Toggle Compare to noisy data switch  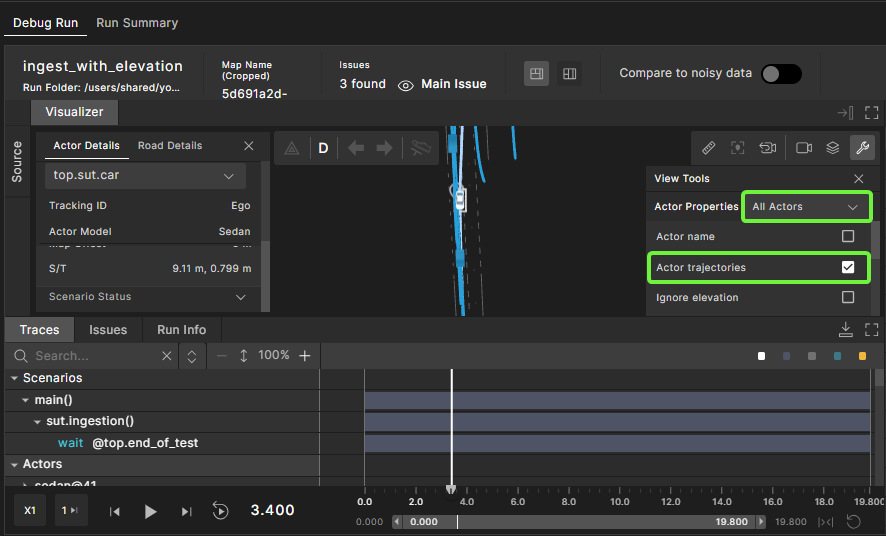(x=781, y=74)
